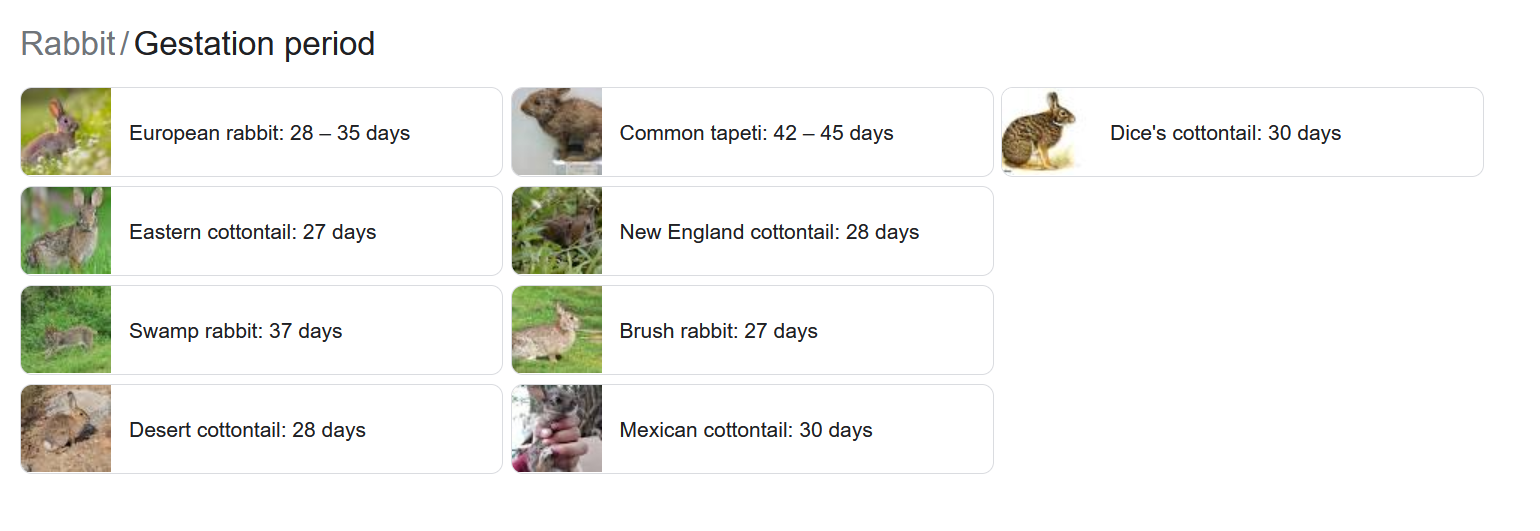Click Swamp rabbit: 37 days label

coord(235,331)
